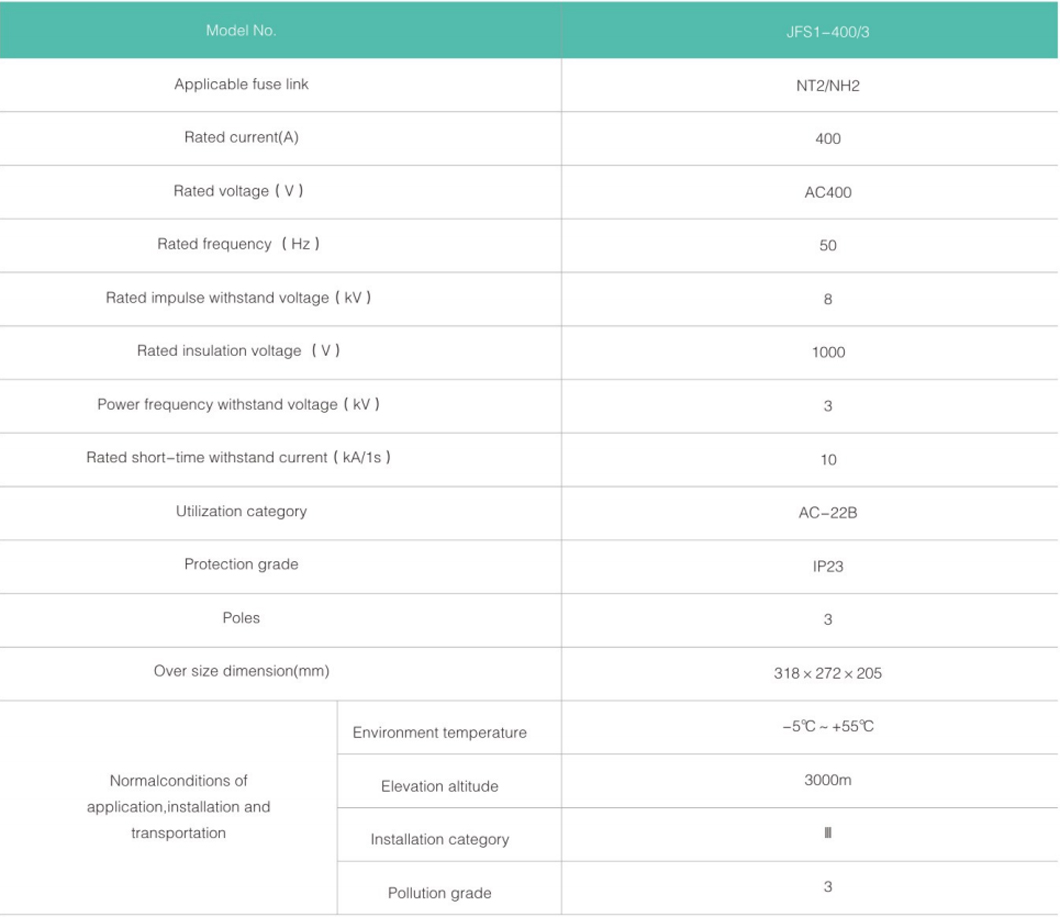Click the Pollution grade label
Image resolution: width=1060 pixels, height=917 pixels.
439,893
